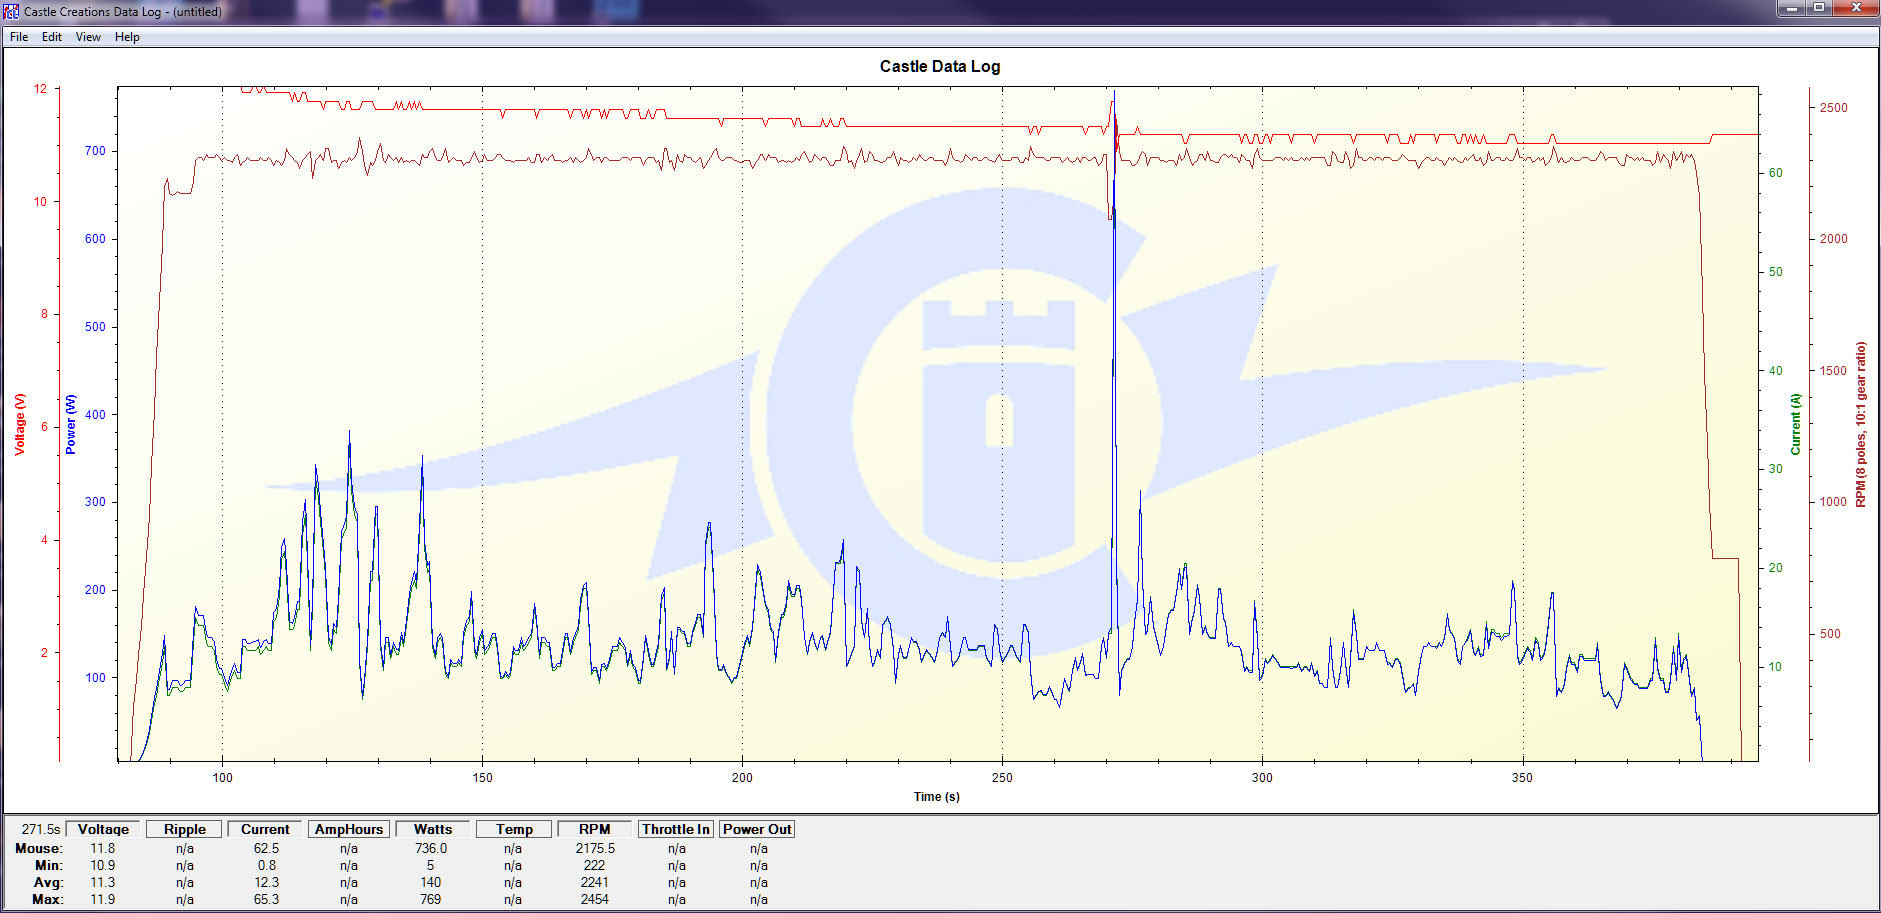Click the 271.5s mouse time readout
Image resolution: width=1881 pixels, height=913 pixels.
(x=41, y=829)
